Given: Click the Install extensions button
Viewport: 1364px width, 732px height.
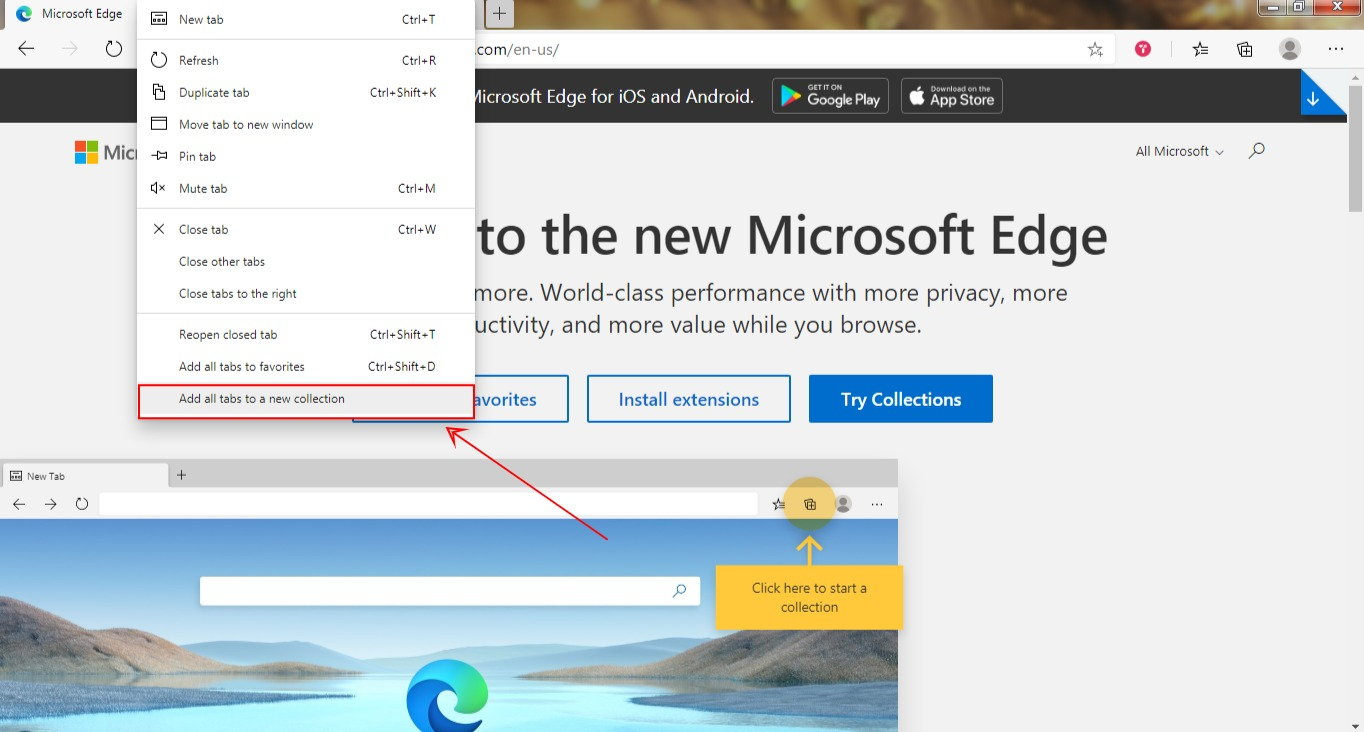Looking at the screenshot, I should point(688,398).
